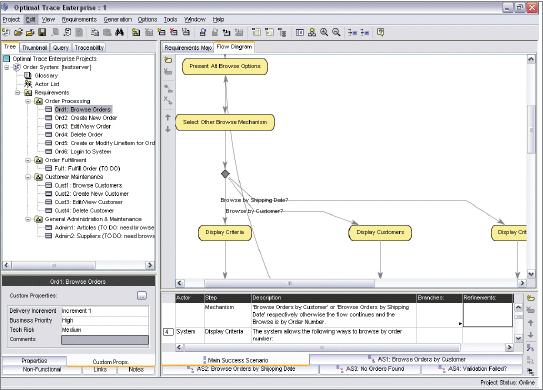Screen dimensions: 543x390
Task: Click the red X delete requirement icon
Action: (x=173, y=33)
